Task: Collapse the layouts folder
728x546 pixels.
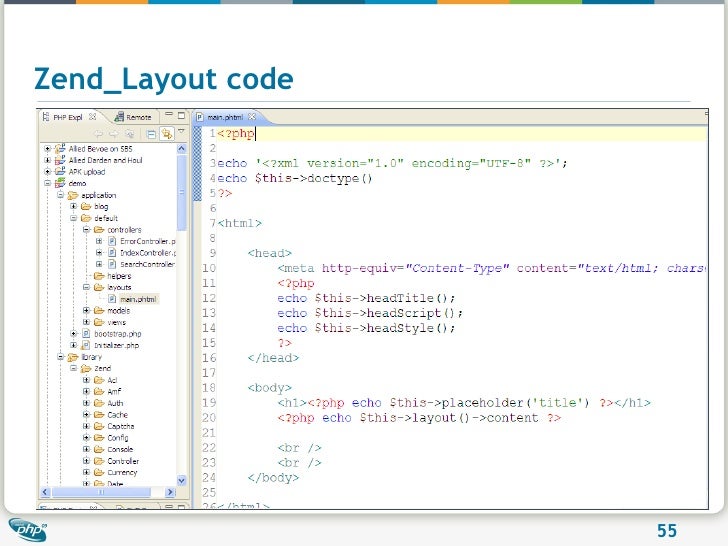Action: click(86, 287)
